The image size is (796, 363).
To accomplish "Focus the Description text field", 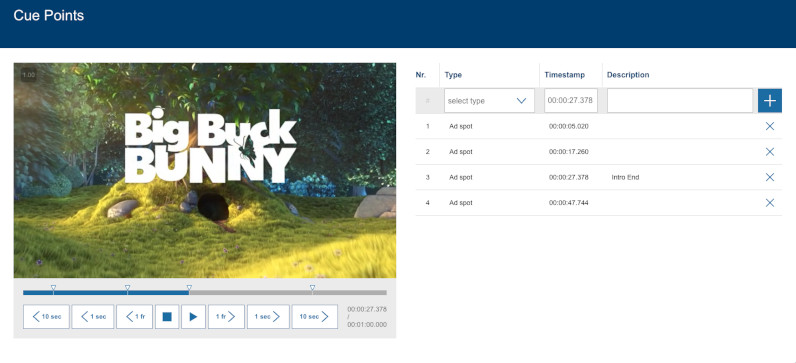I will click(x=680, y=101).
